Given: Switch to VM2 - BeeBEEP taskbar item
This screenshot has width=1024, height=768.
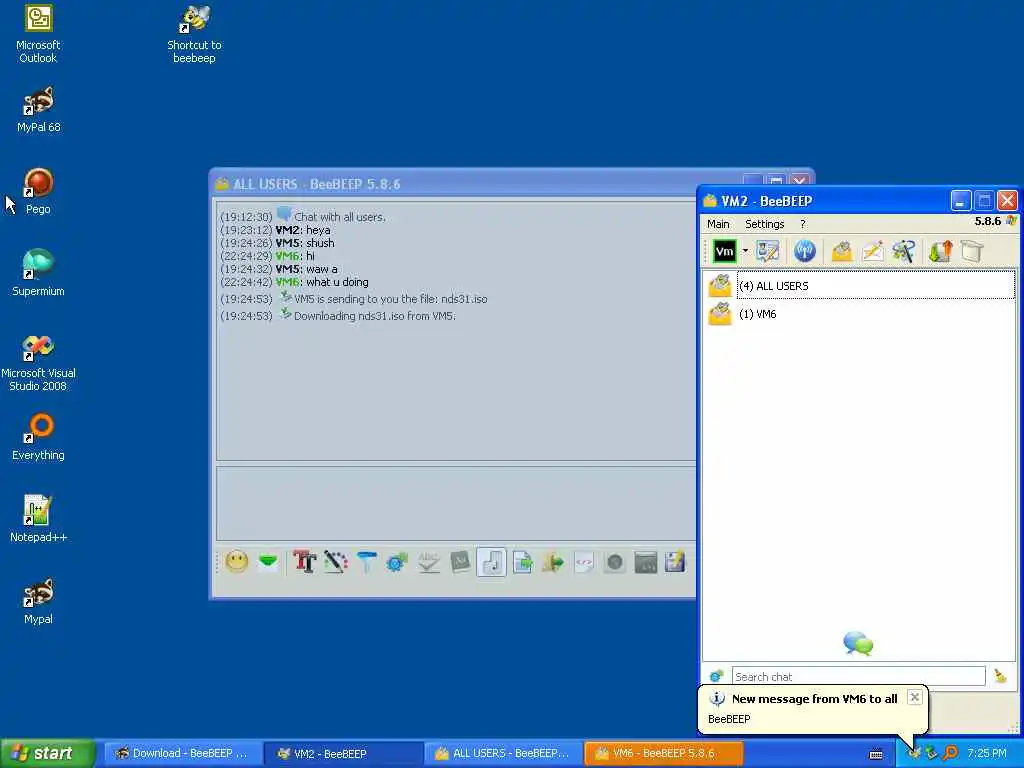Looking at the screenshot, I should [x=342, y=753].
